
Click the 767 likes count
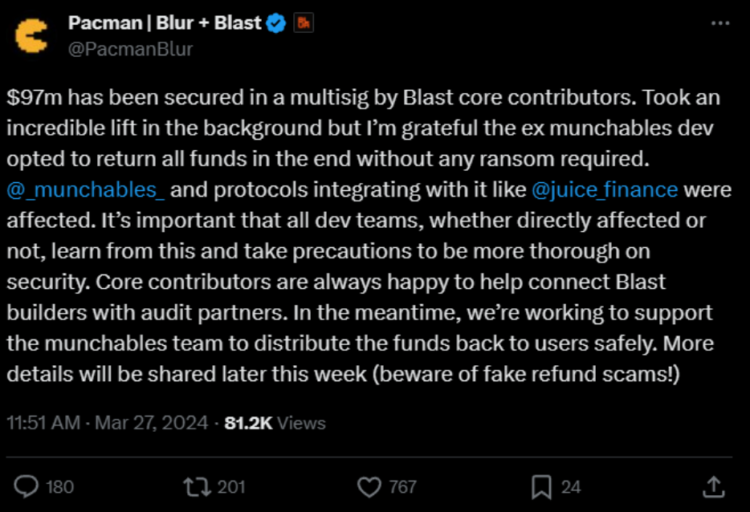403,487
